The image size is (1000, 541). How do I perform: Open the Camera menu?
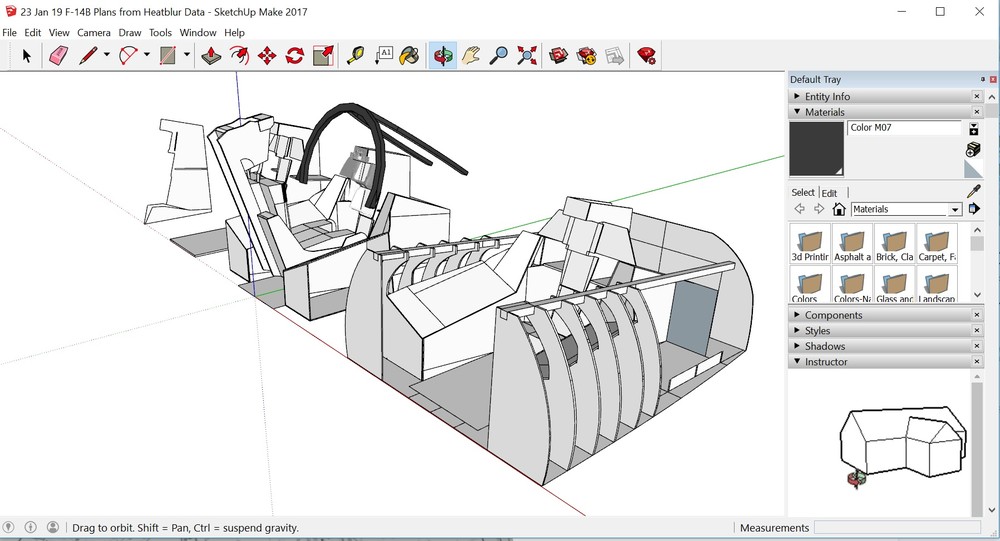tap(94, 33)
